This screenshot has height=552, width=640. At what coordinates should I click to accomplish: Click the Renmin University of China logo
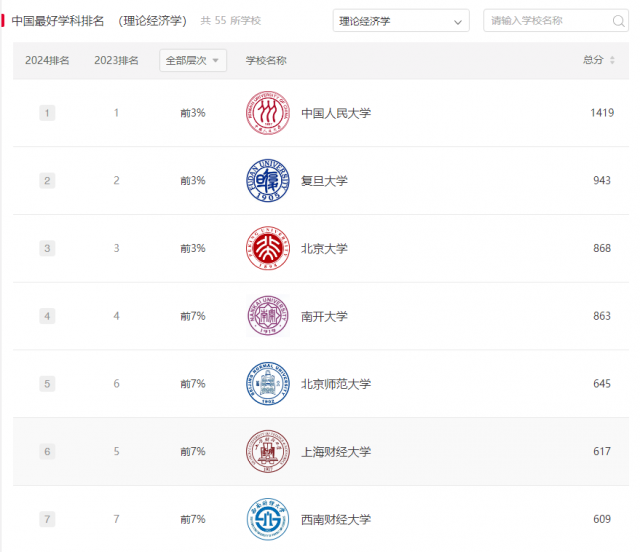click(267, 113)
